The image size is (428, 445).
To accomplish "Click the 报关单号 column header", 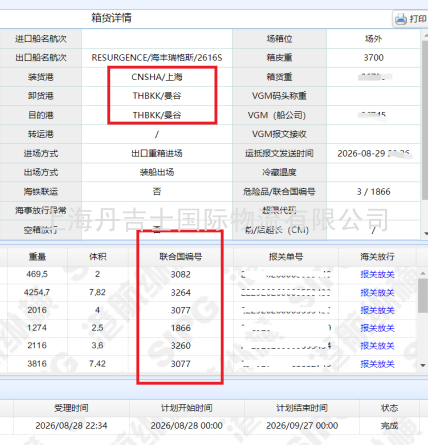I will pyautogui.click(x=286, y=257).
